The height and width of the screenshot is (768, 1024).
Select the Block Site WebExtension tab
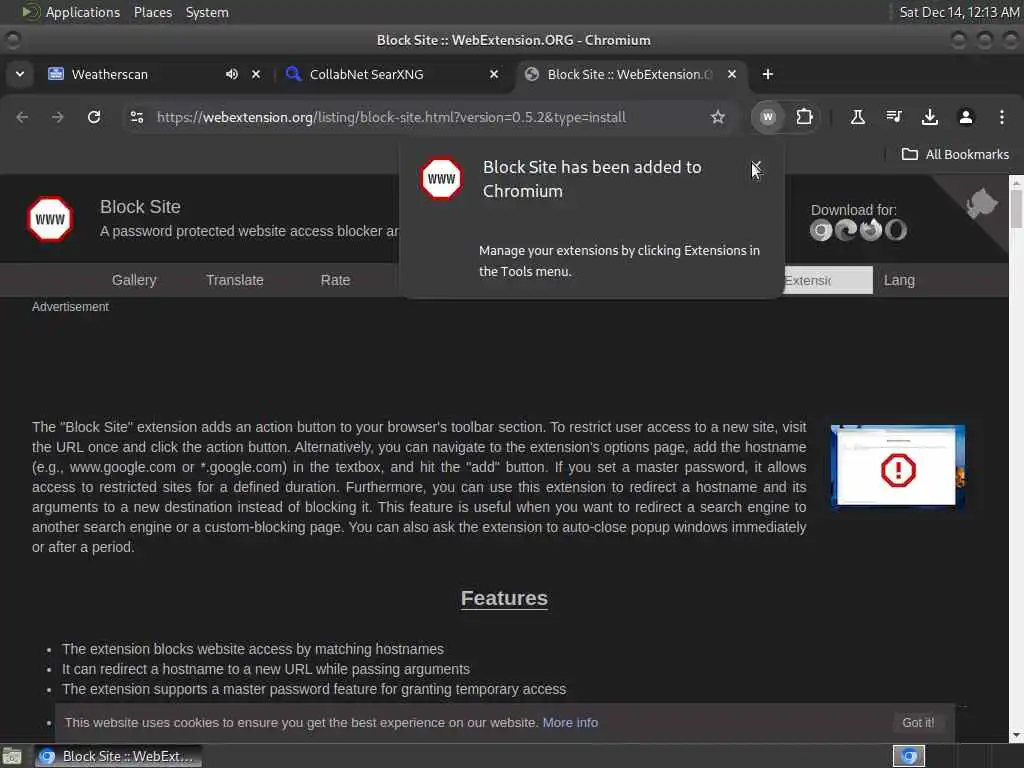click(x=632, y=74)
